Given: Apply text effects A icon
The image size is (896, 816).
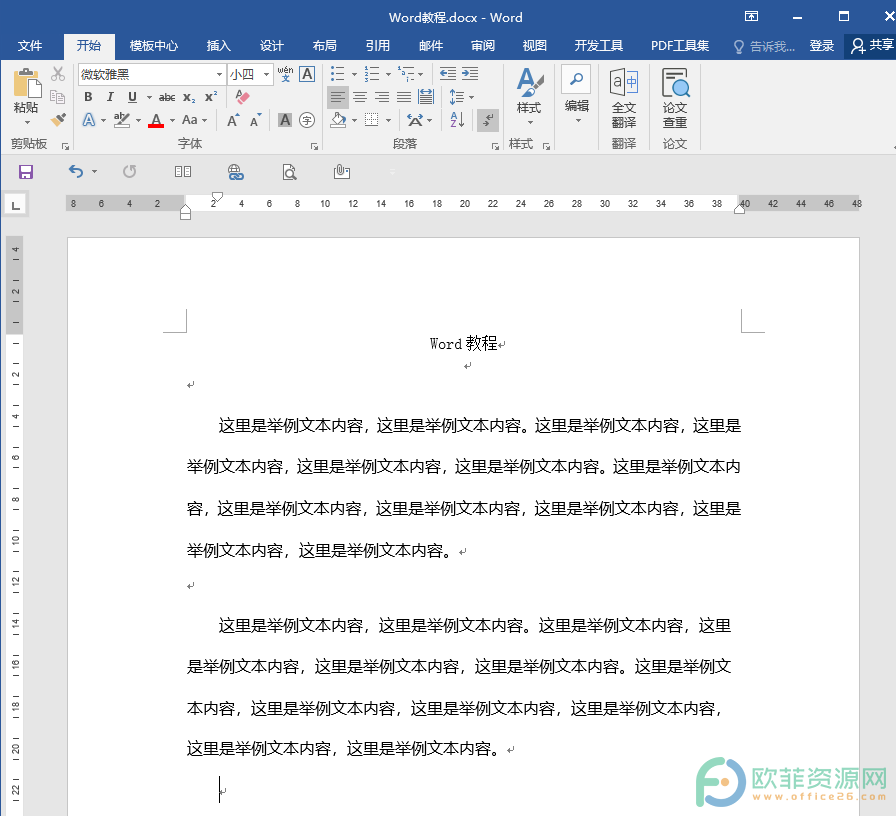Looking at the screenshot, I should (89, 120).
